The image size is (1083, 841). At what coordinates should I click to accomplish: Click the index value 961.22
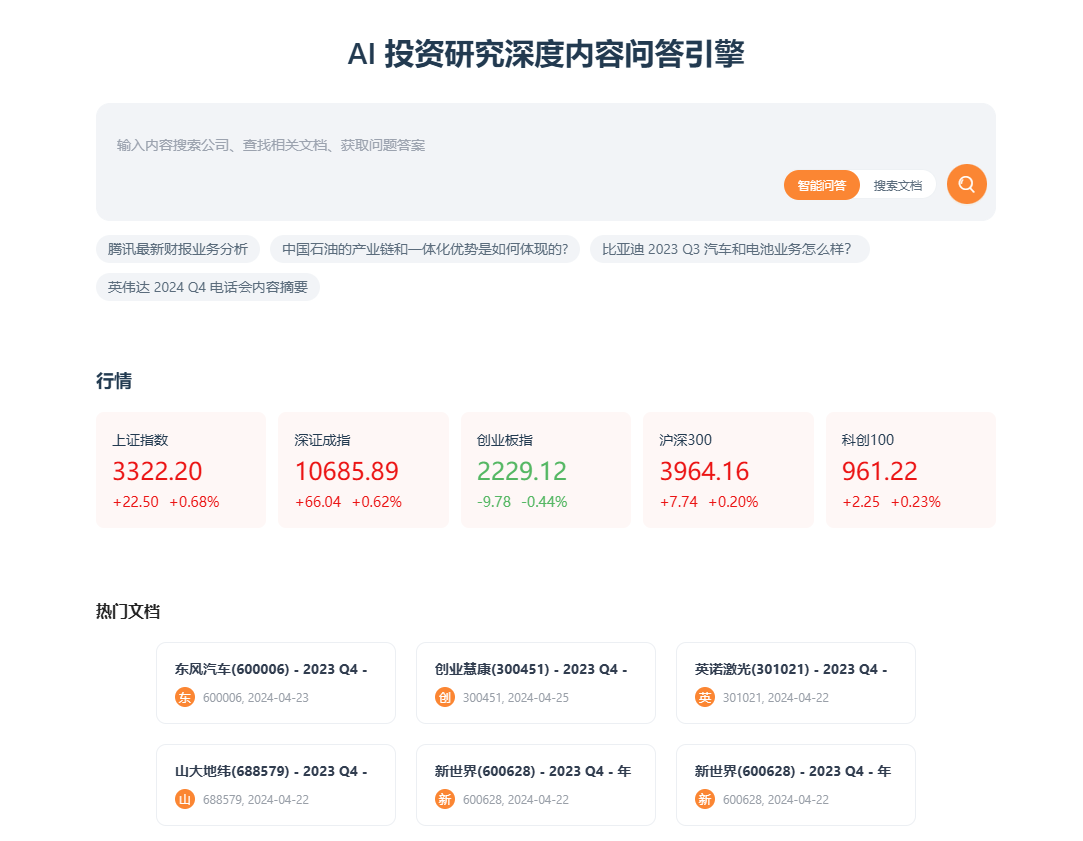879,472
